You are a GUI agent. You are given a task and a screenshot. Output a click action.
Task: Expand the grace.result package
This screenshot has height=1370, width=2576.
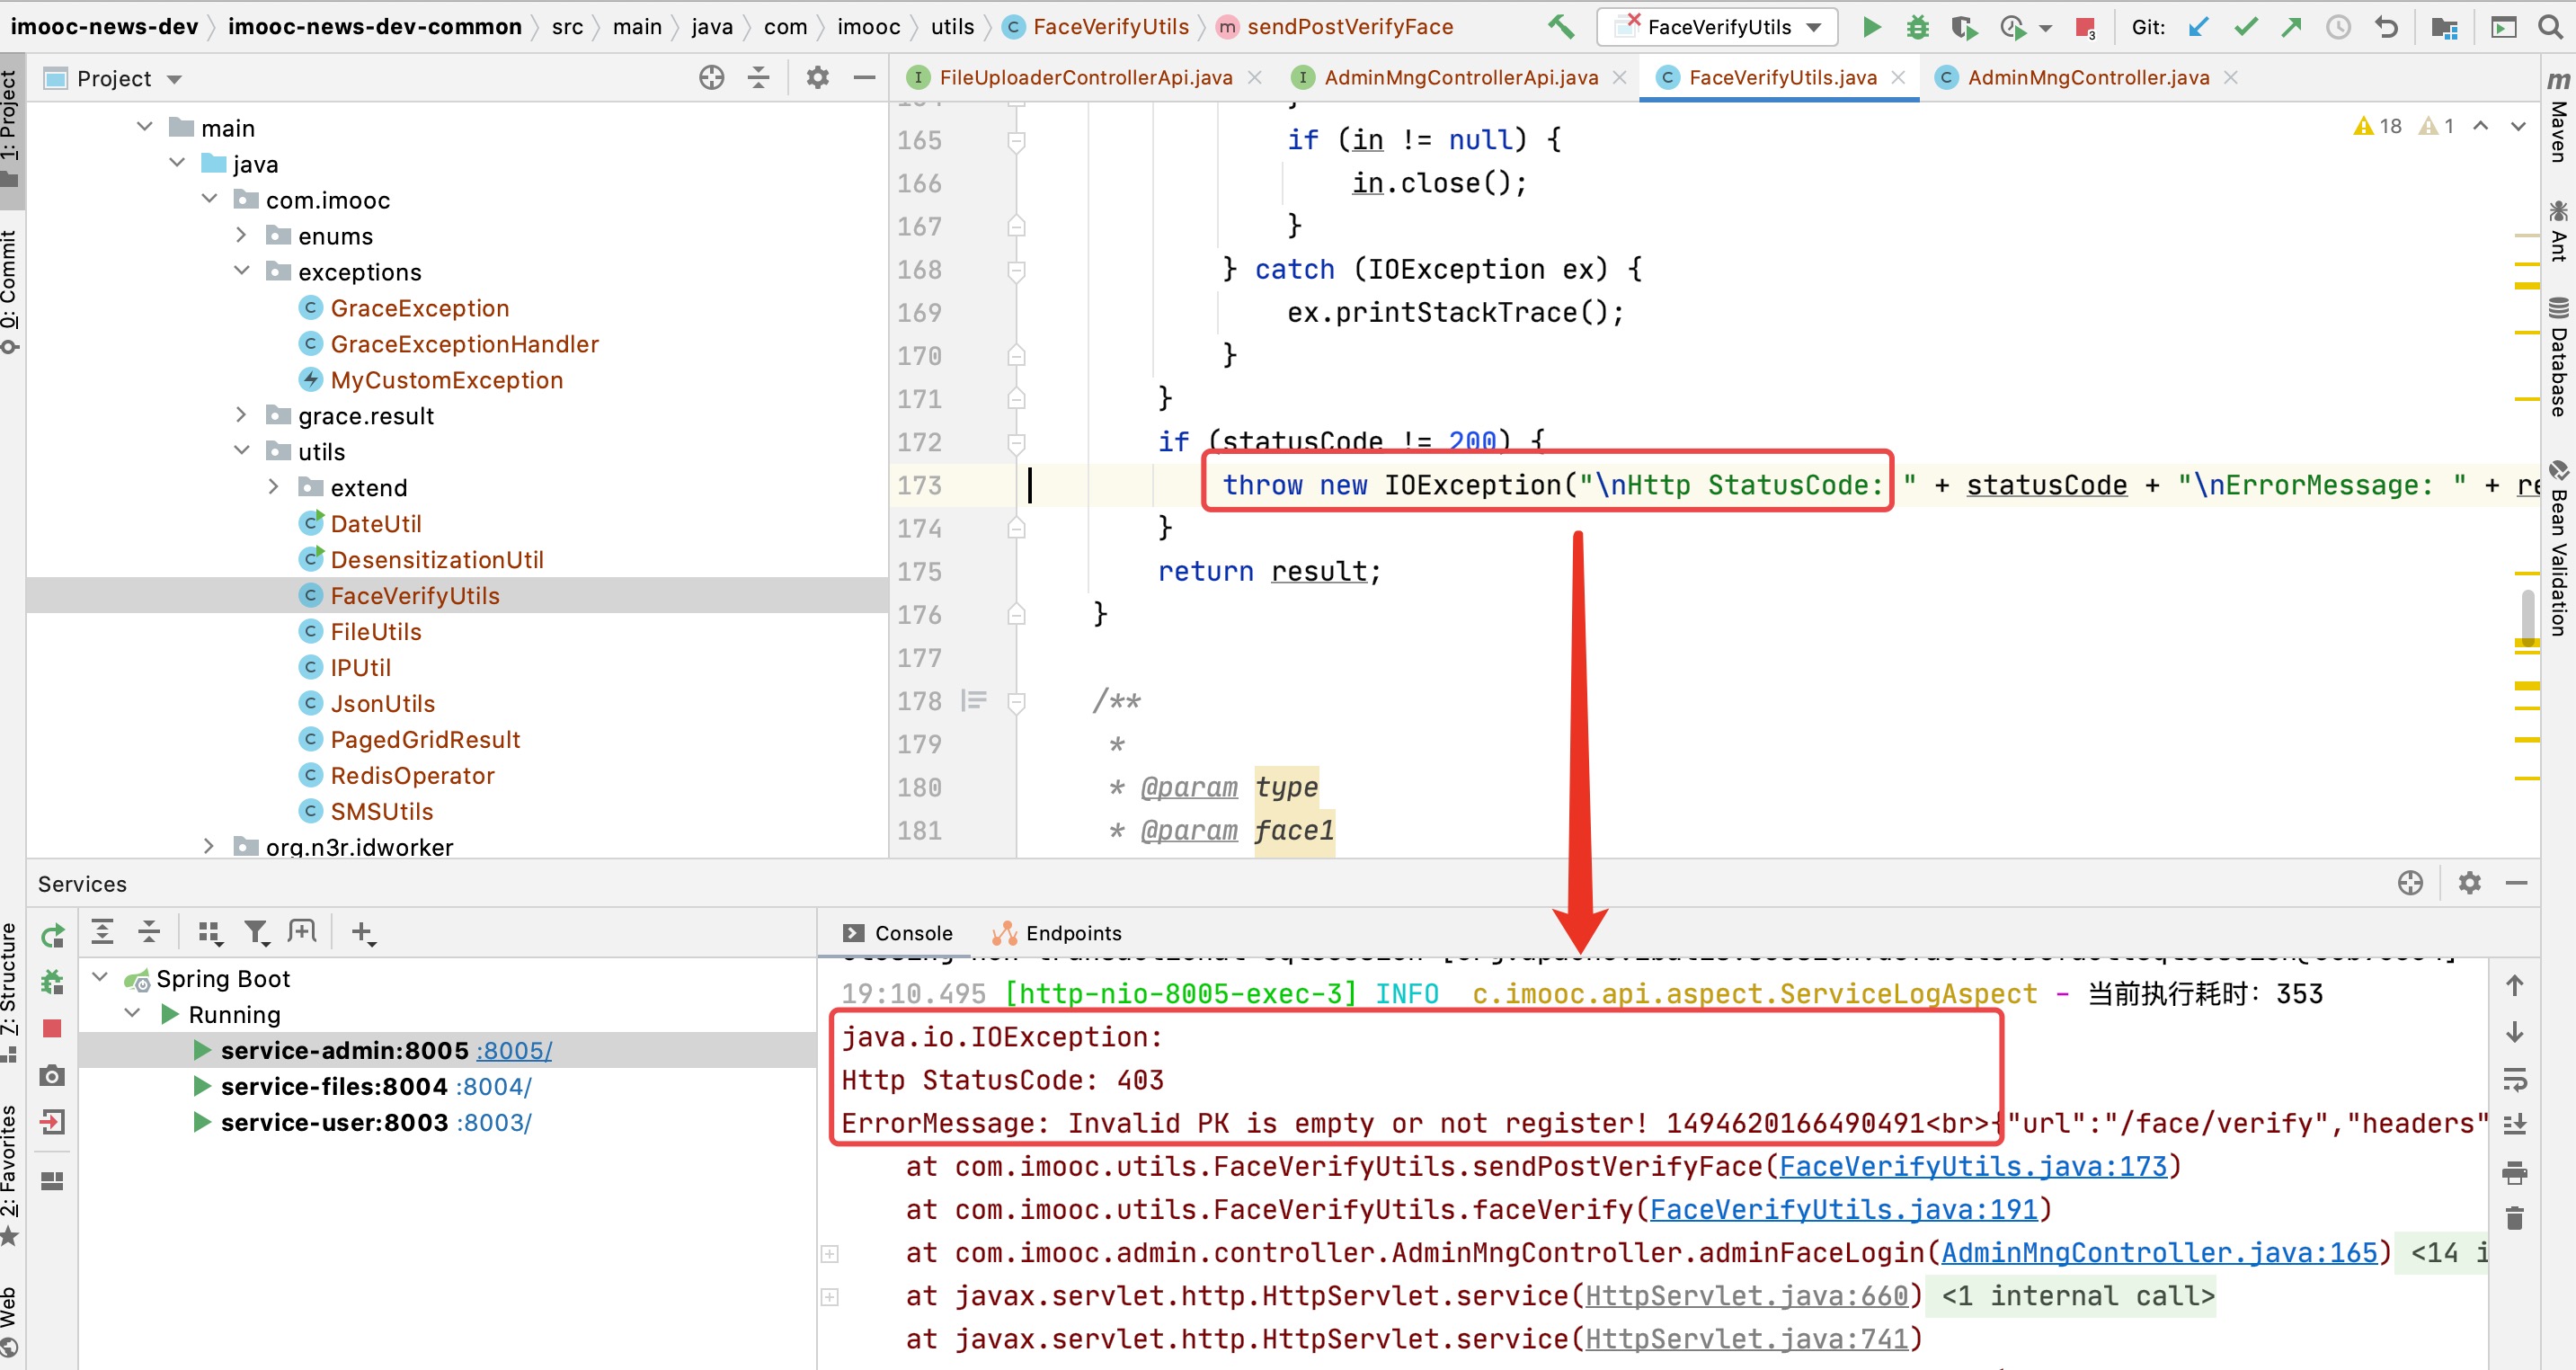tap(241, 415)
